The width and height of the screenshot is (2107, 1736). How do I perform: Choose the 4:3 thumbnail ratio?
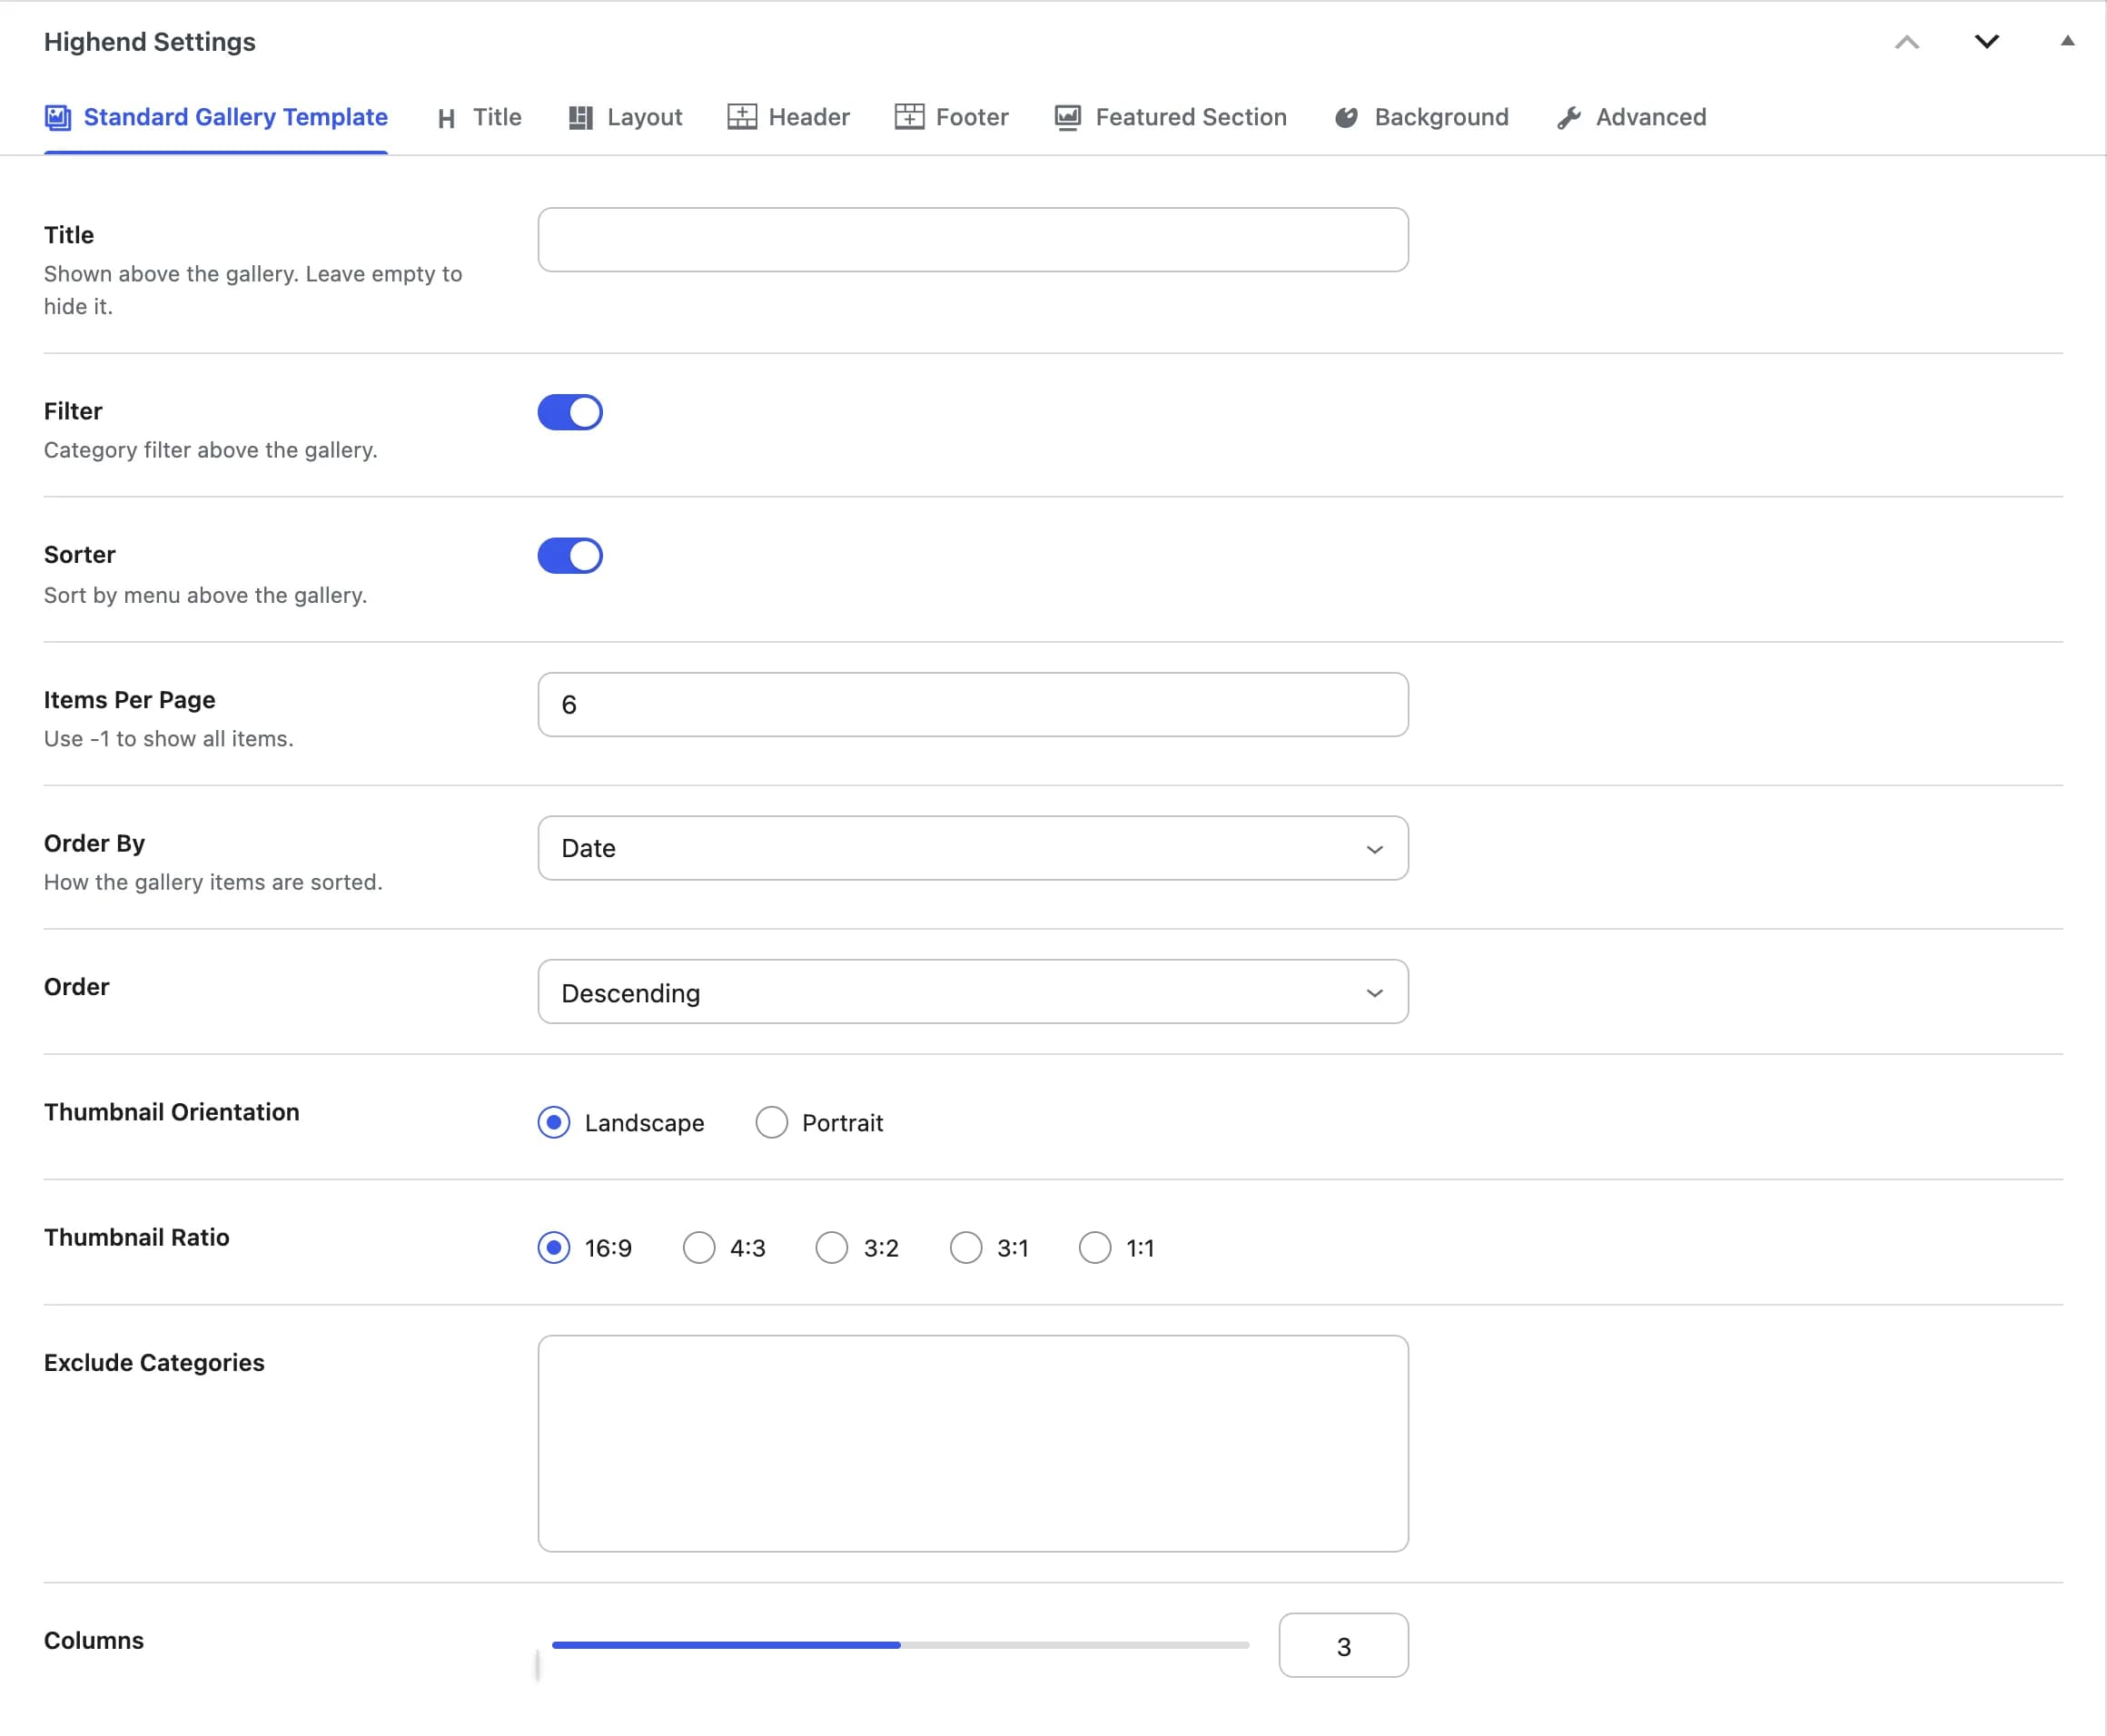[x=699, y=1248]
